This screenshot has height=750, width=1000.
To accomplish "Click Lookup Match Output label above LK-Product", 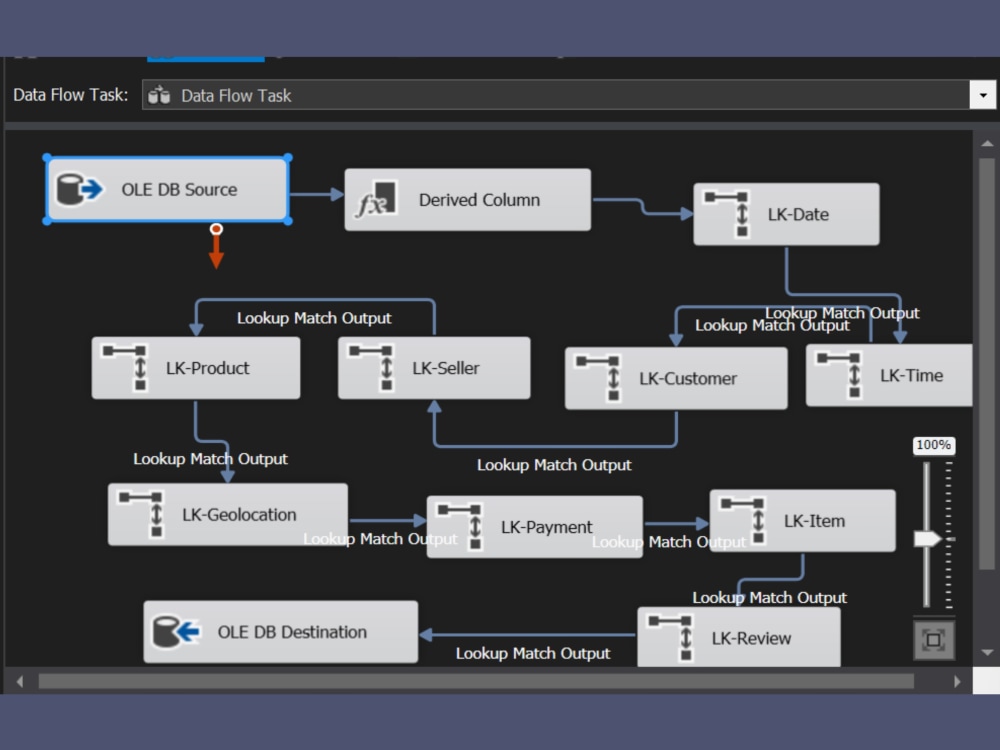I will point(314,318).
